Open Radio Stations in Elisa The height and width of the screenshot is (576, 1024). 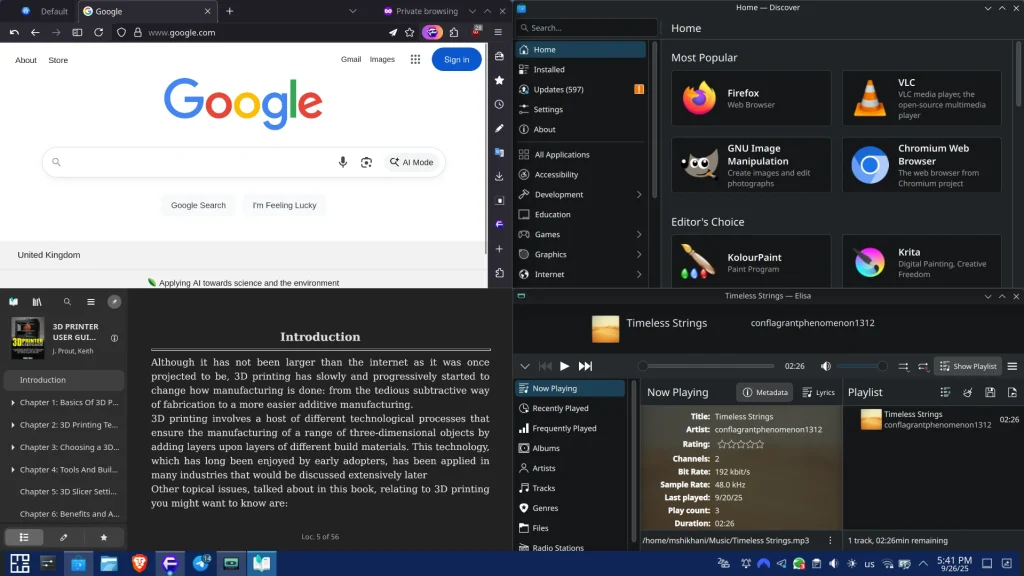(570, 547)
